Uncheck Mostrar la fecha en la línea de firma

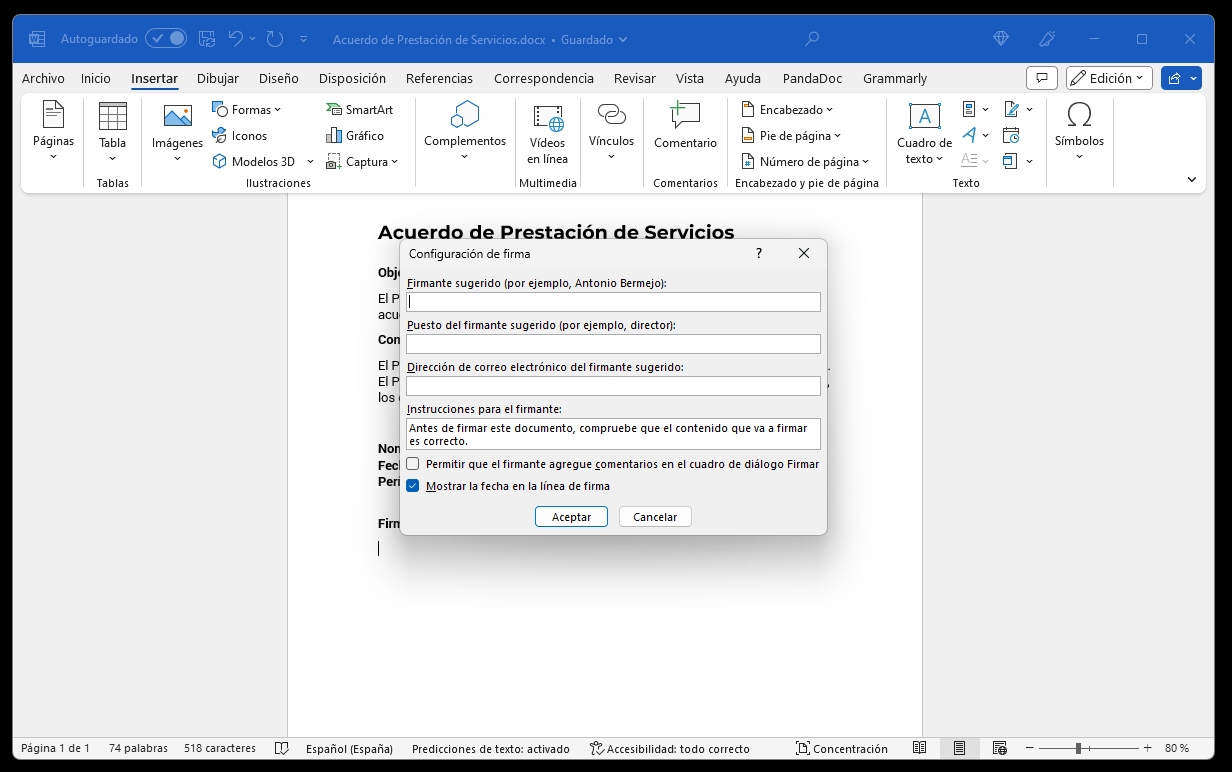pos(413,486)
